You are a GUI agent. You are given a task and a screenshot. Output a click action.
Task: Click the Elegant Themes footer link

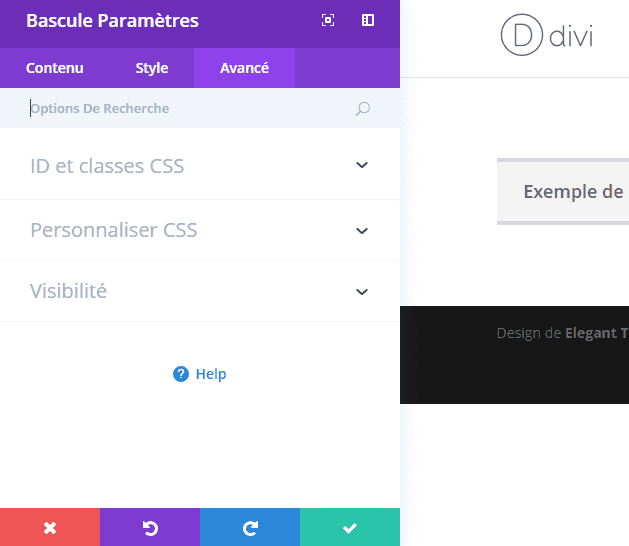coord(597,333)
